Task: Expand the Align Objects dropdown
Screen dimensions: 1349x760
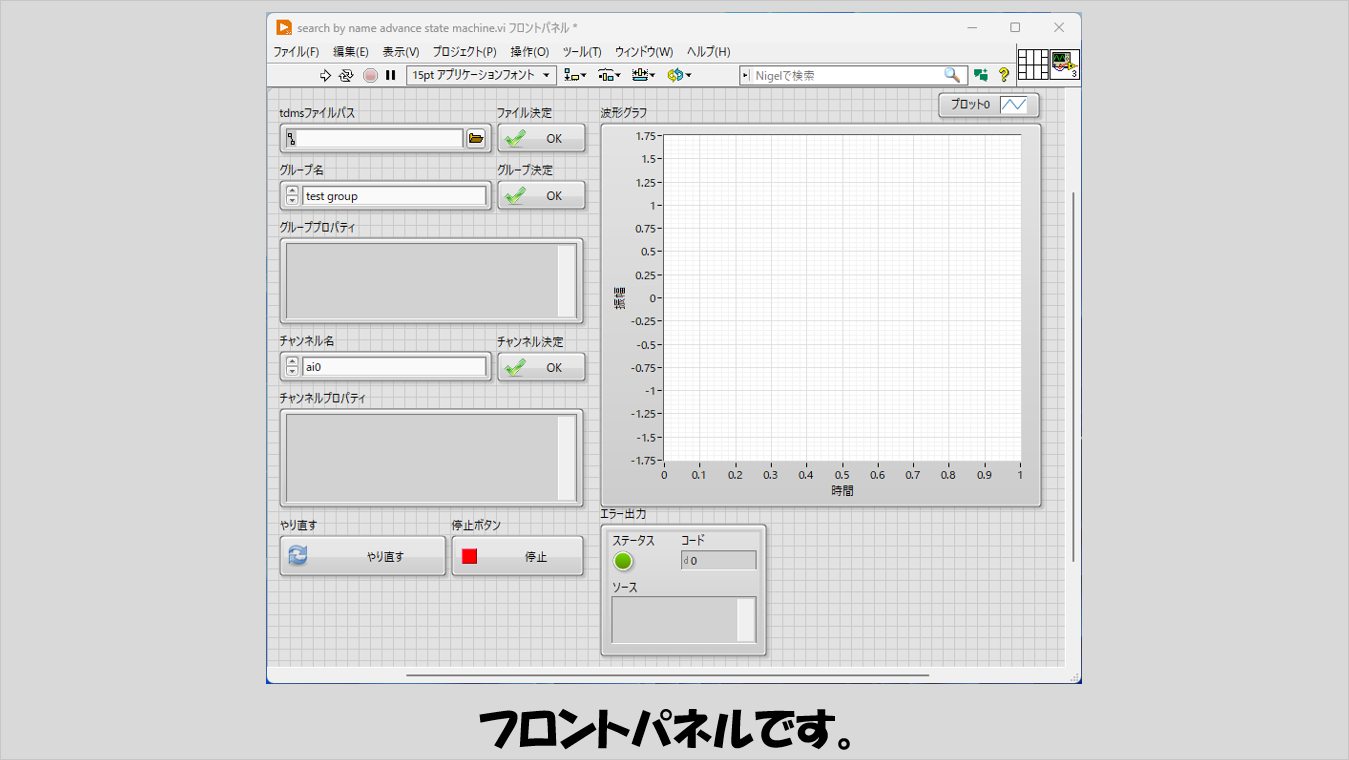Action: click(575, 75)
